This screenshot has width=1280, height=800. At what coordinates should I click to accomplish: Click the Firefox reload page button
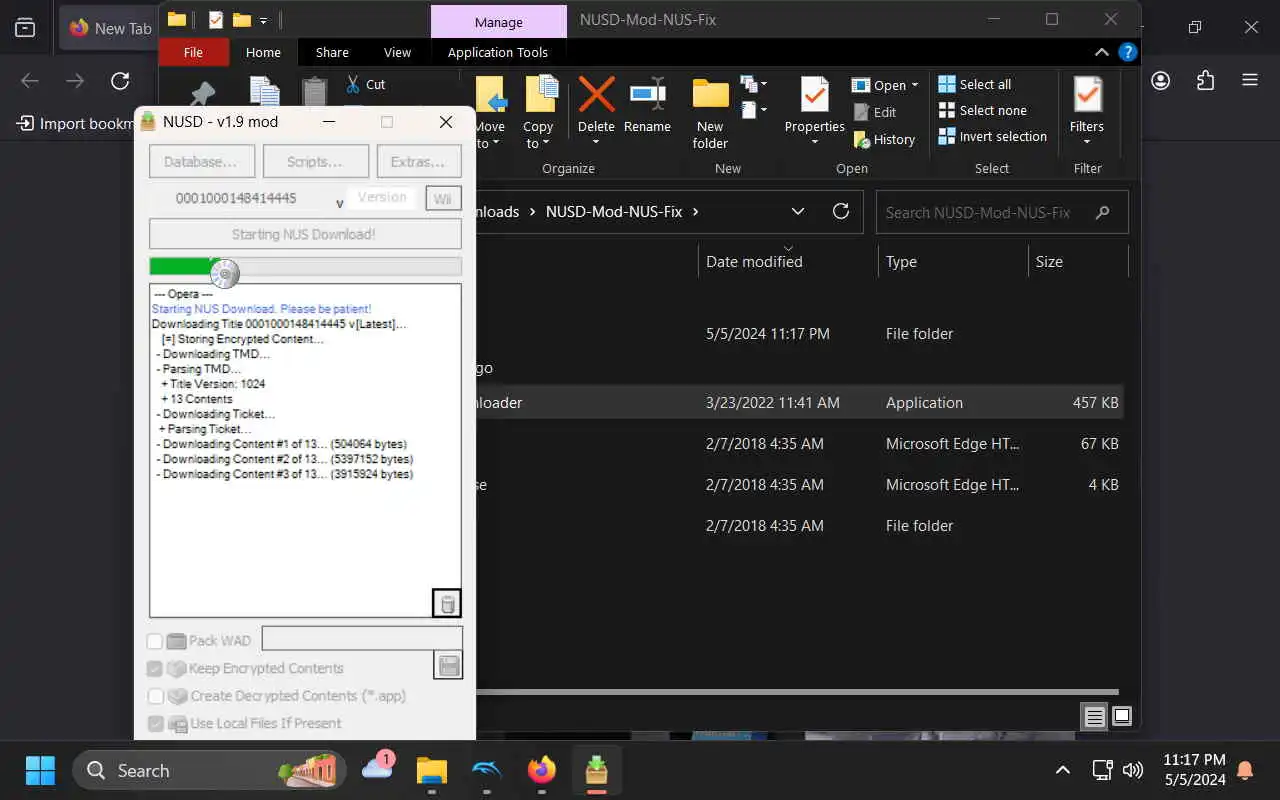[120, 81]
